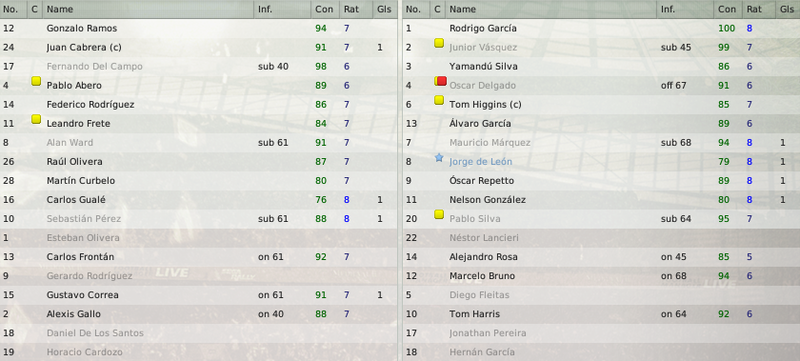The height and width of the screenshot is (361, 800).
Task: Sort right team by Rat column header
Action: point(759,9)
